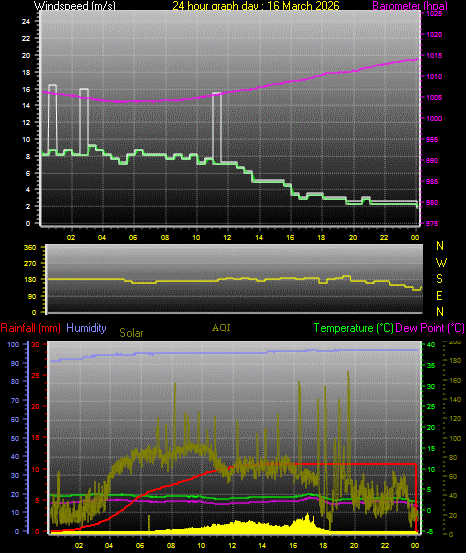Select the "Rainfall (mm)" legend label
The image size is (466, 553).
30,328
